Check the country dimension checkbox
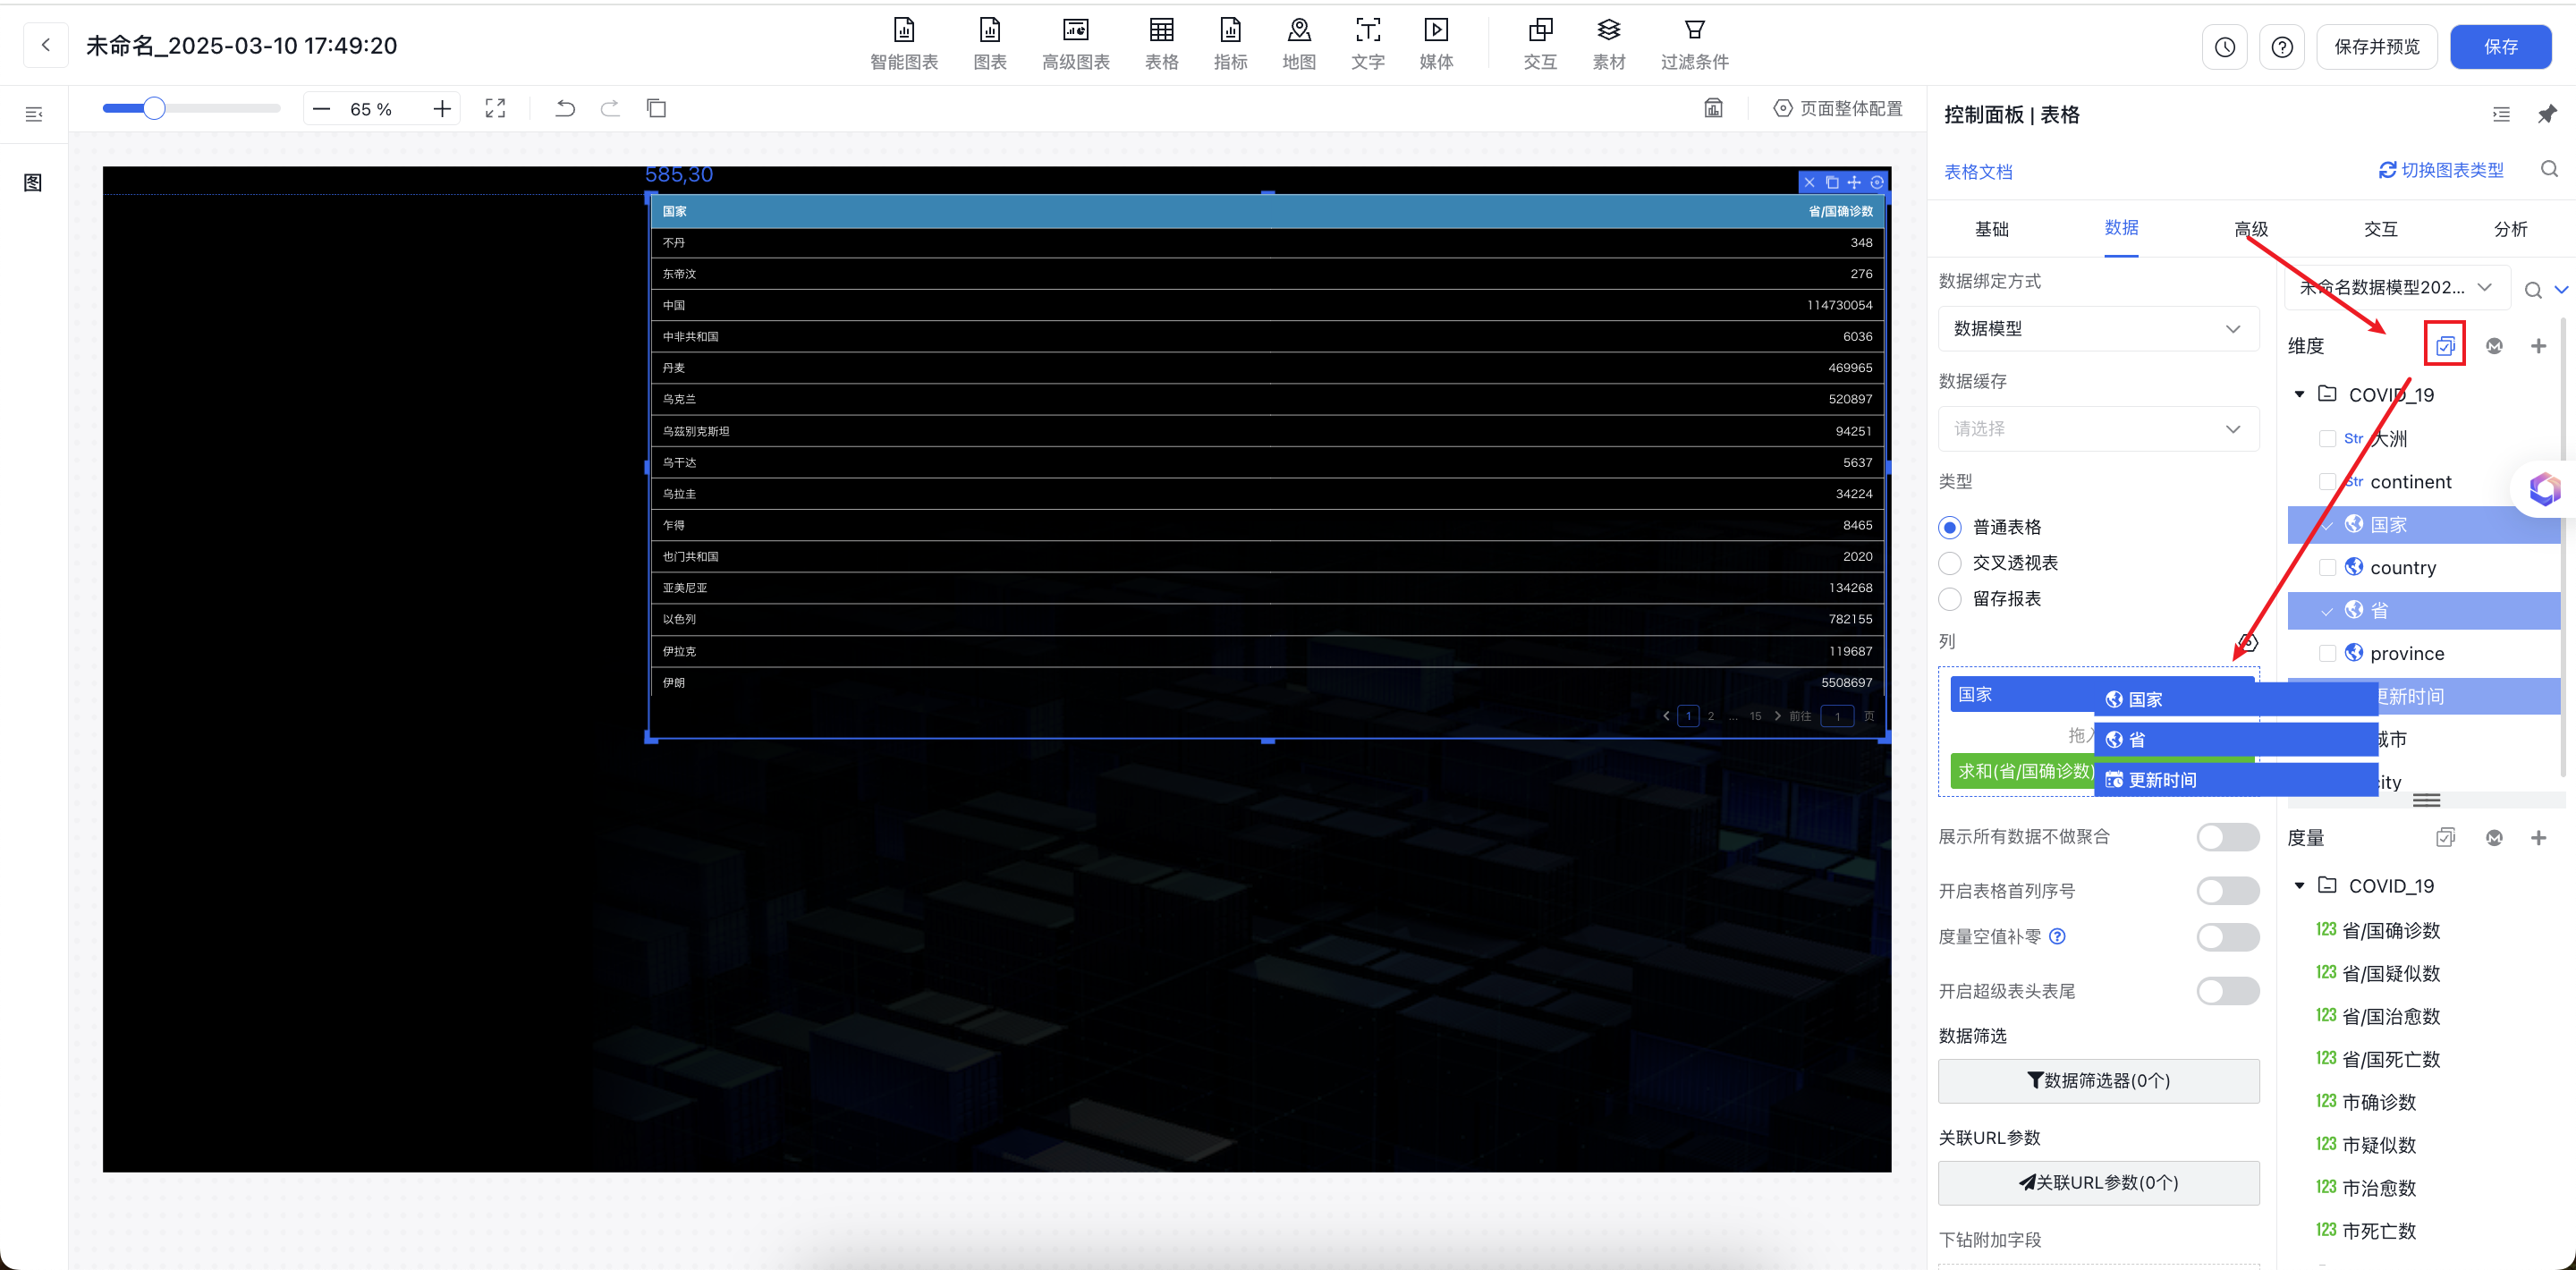This screenshot has width=2576, height=1270. coord(2327,568)
